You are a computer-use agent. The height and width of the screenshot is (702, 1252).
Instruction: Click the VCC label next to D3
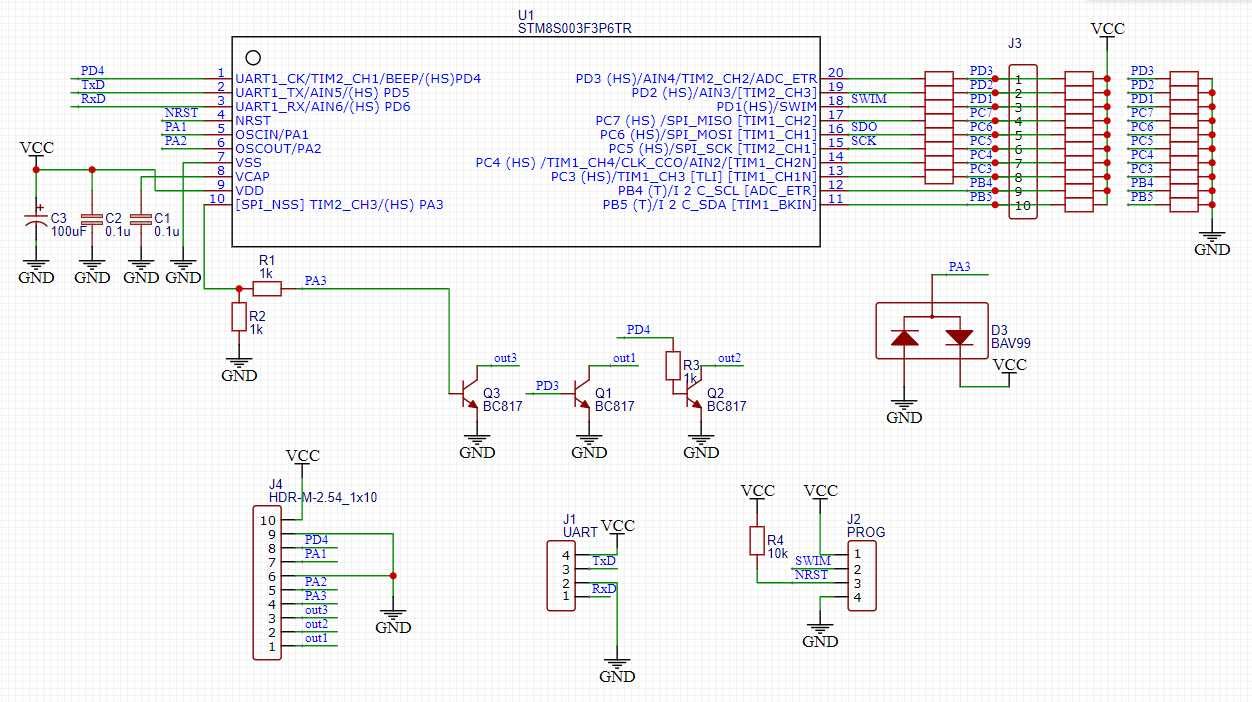pyautogui.click(x=1009, y=365)
